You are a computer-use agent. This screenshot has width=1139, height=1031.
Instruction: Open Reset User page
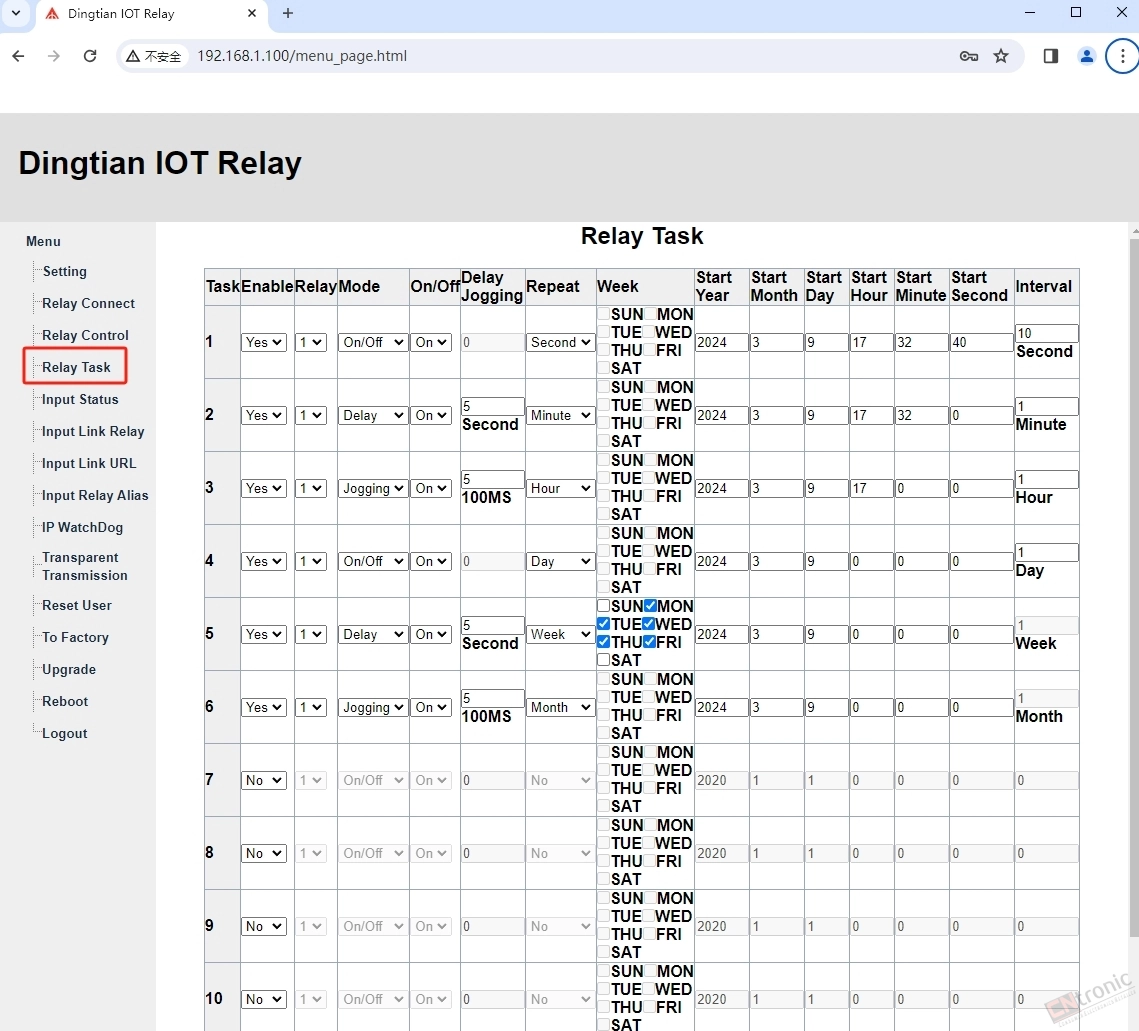point(77,605)
